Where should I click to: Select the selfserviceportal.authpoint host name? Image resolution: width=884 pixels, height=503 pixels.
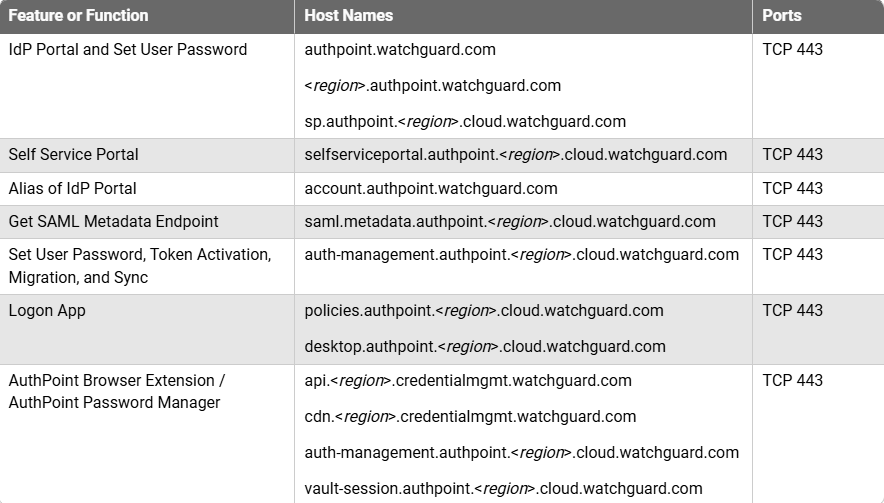tap(515, 154)
